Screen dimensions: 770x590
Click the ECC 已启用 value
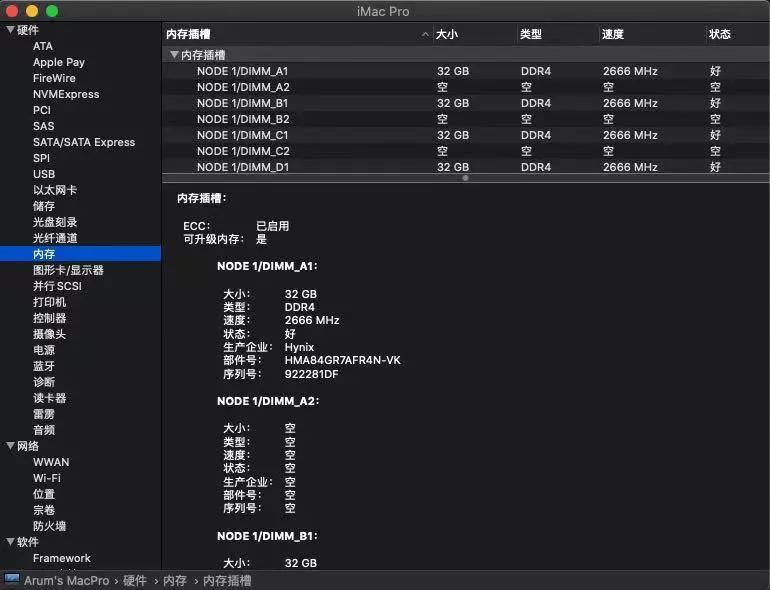coord(273,226)
